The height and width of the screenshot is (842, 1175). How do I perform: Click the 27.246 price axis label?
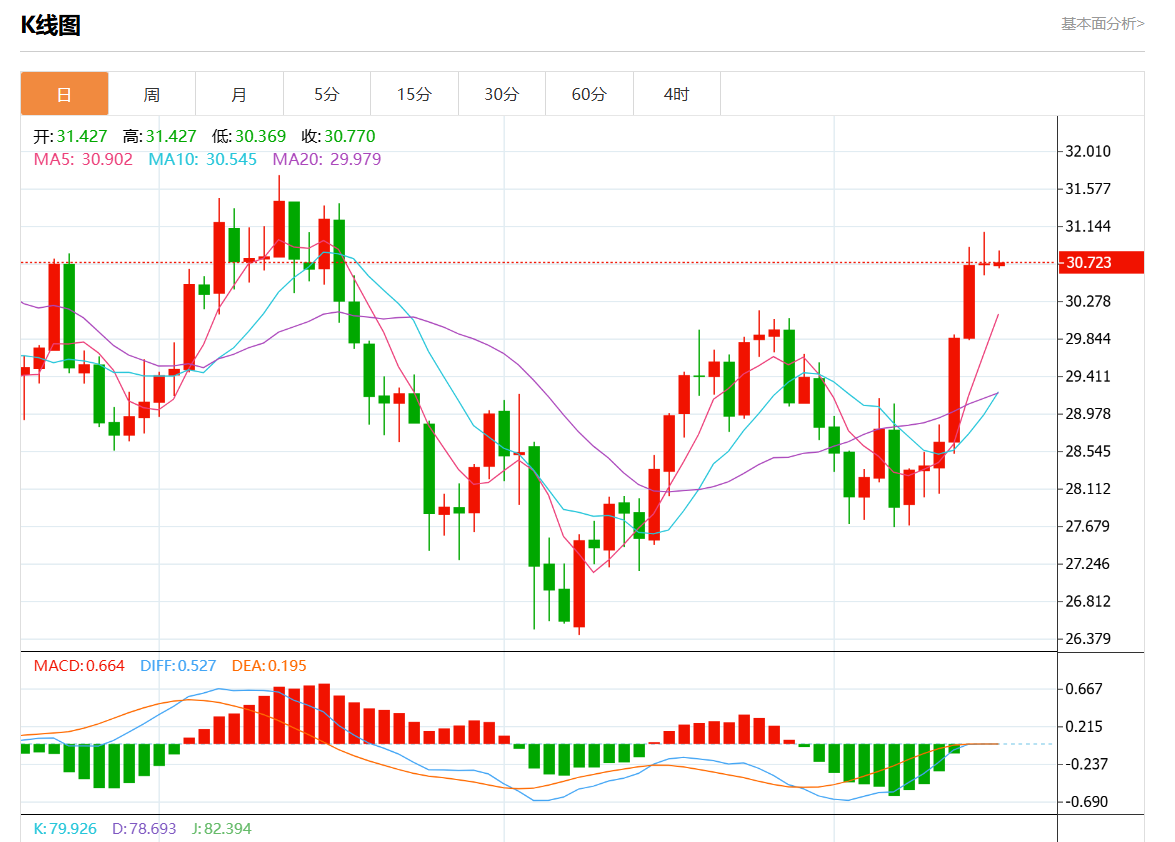1088,563
